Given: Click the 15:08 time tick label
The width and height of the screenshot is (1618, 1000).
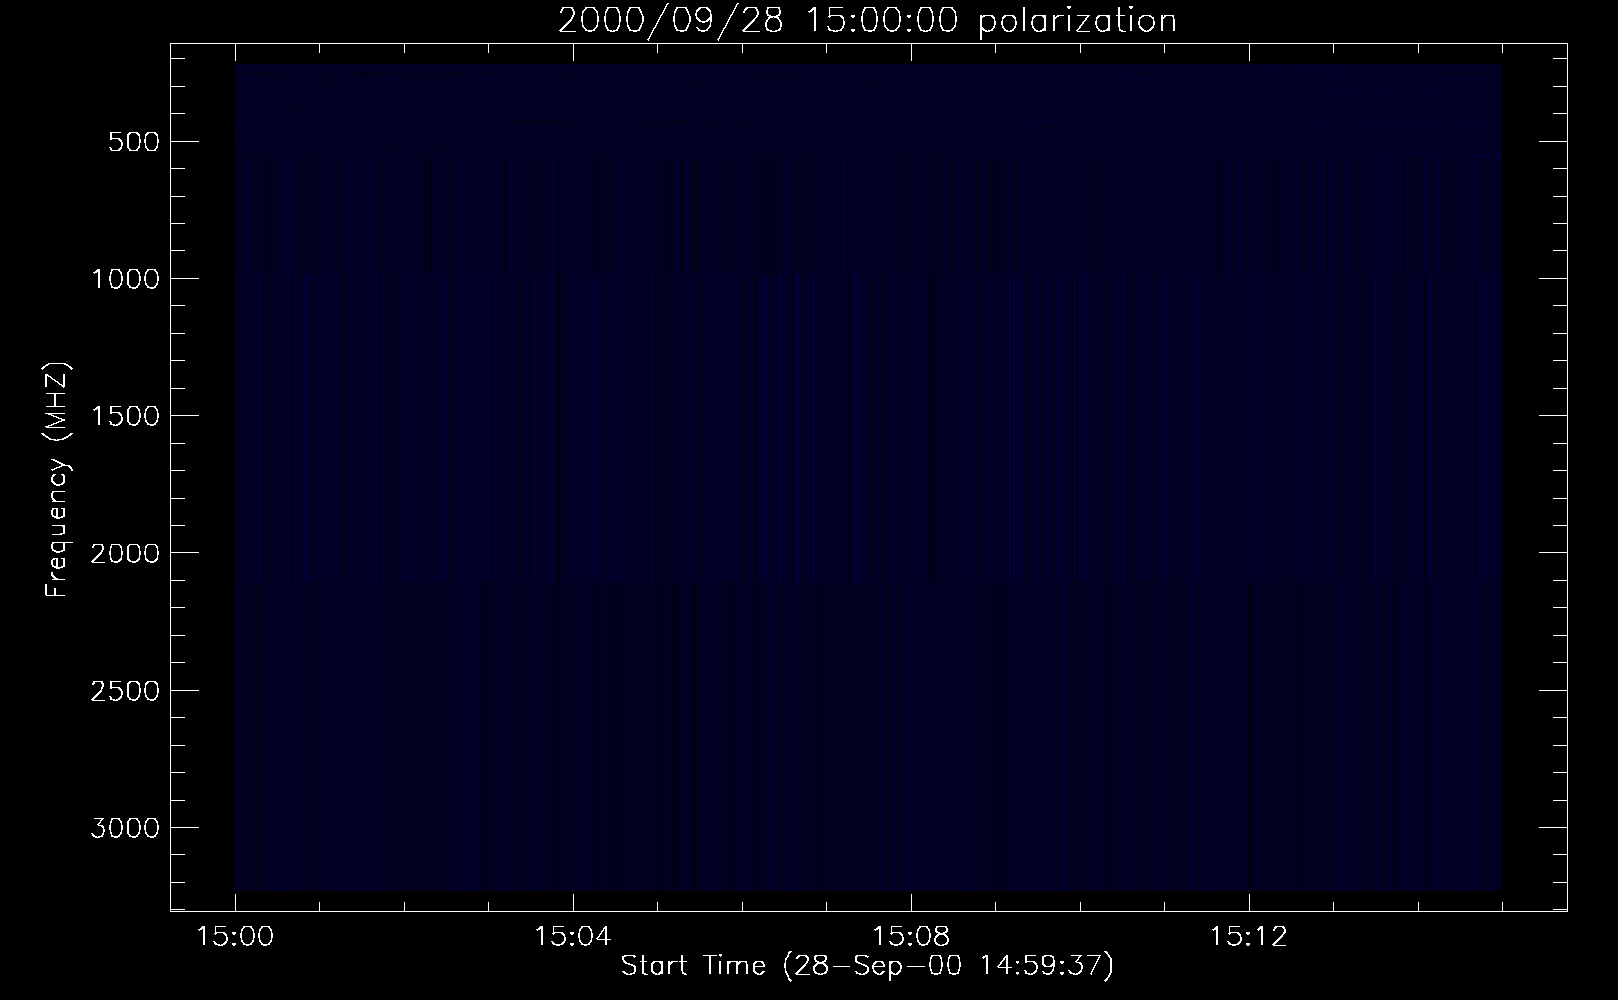Looking at the screenshot, I should (910, 937).
